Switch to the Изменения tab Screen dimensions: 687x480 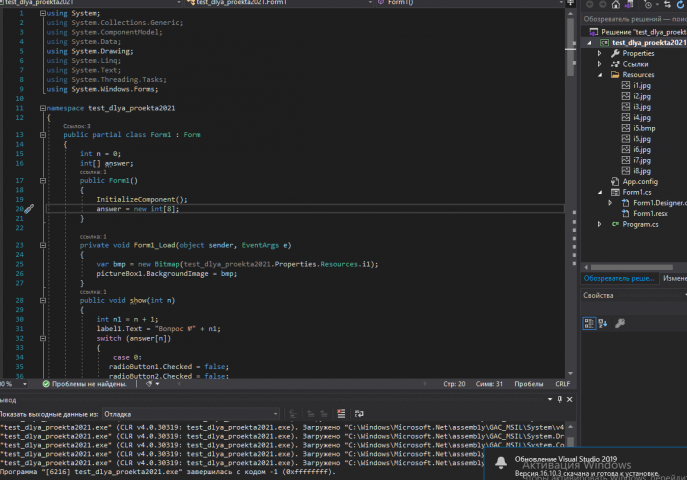(674, 278)
